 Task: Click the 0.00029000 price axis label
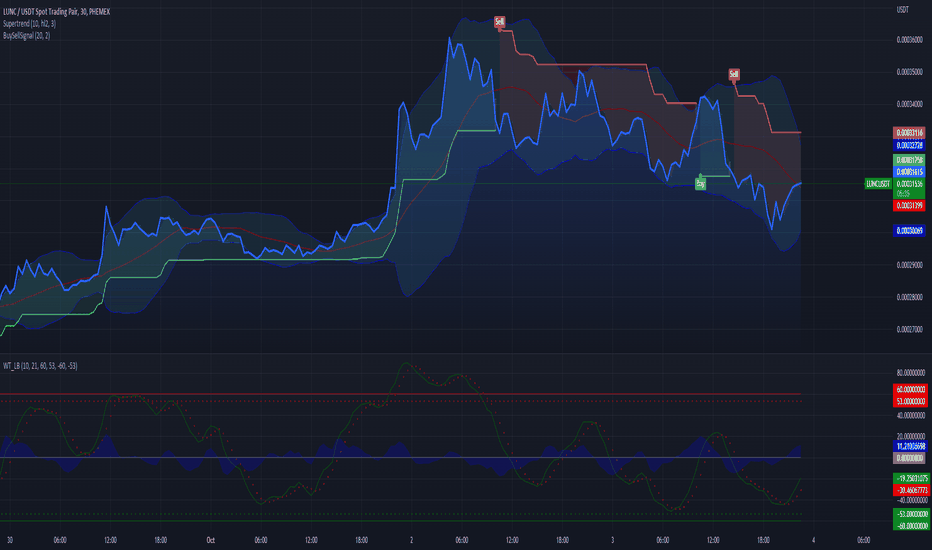[x=909, y=265]
